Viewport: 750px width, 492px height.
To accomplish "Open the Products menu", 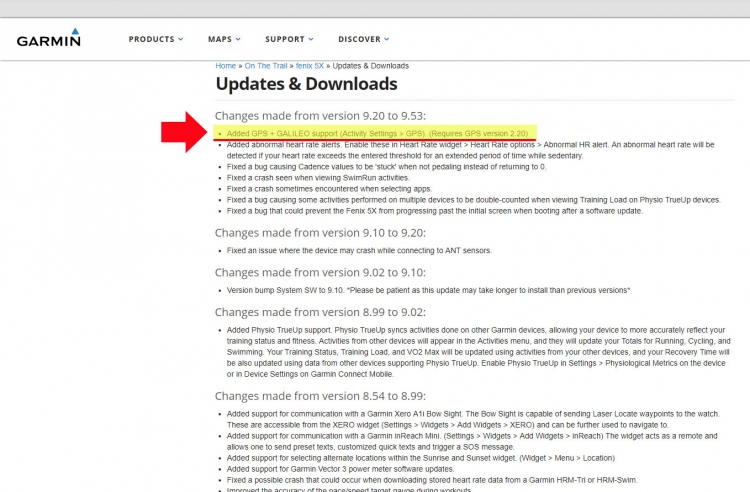I will (x=151, y=39).
